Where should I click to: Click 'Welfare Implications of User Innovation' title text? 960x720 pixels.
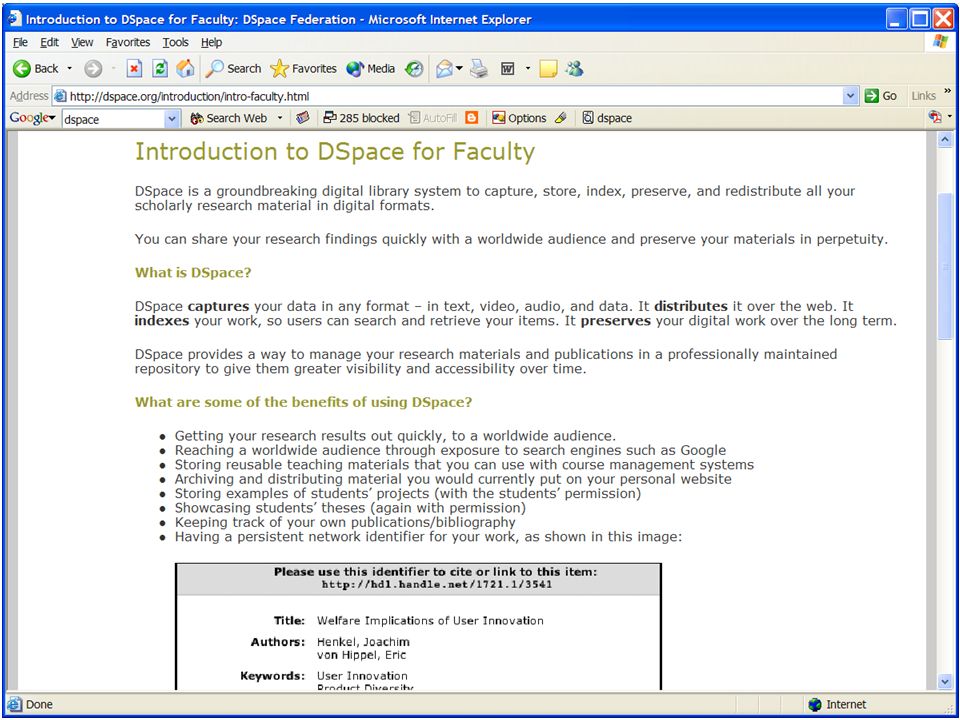[430, 621]
